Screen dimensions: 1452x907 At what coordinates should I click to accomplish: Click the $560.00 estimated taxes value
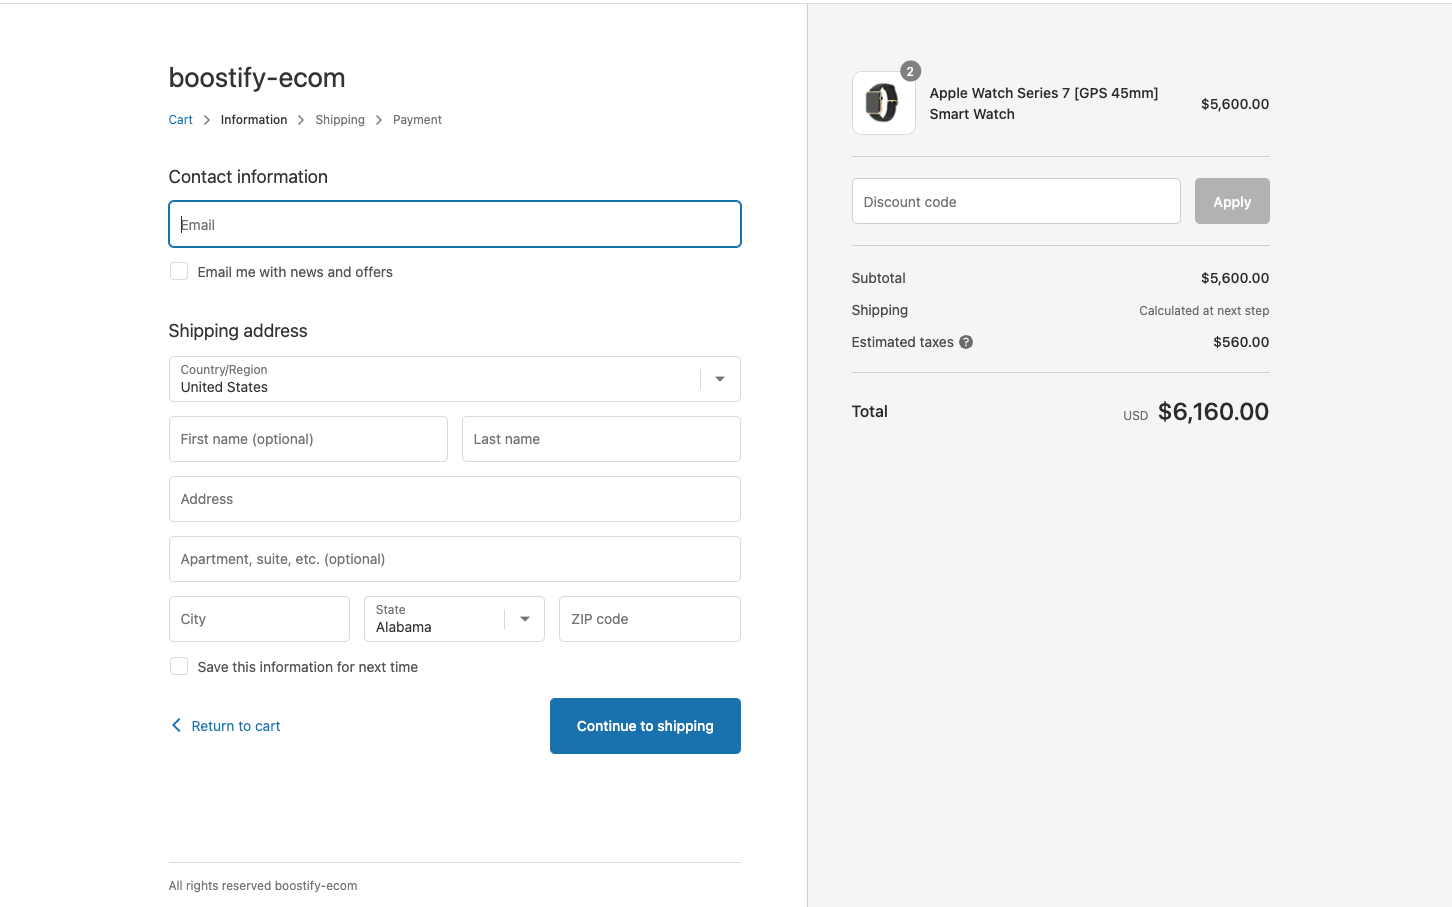[1241, 342]
